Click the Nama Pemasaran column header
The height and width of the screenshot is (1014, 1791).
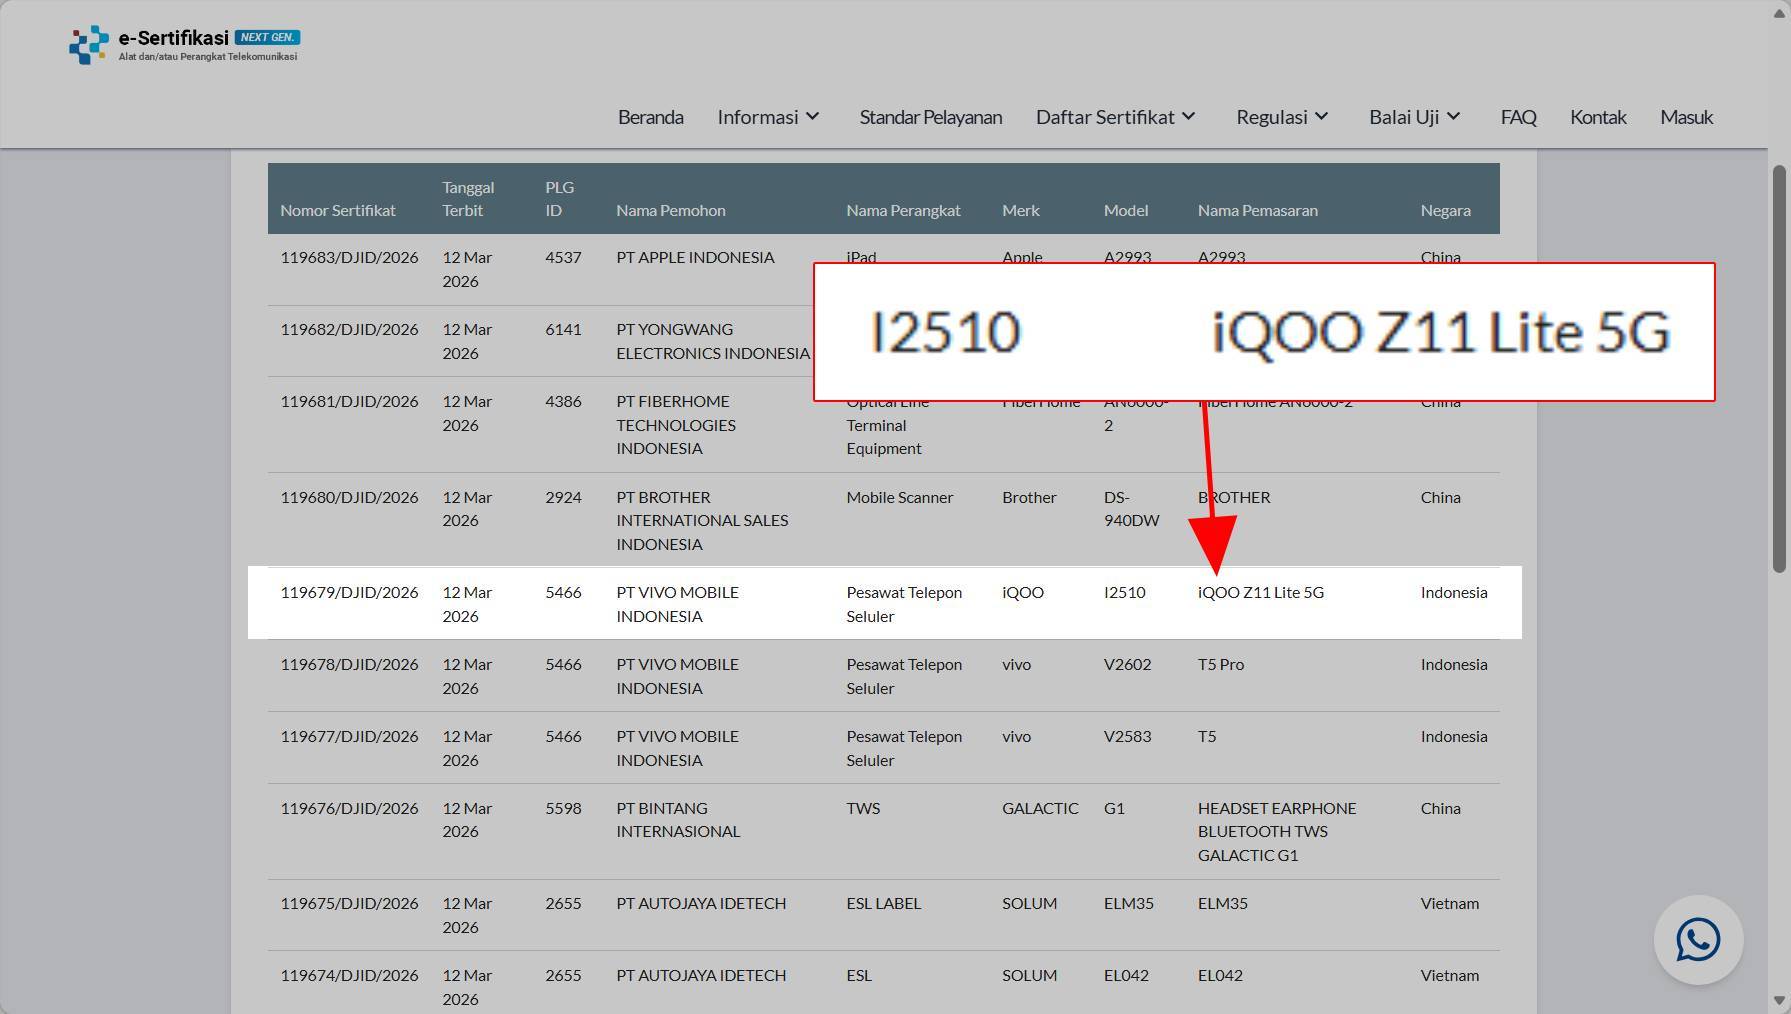[x=1258, y=210]
